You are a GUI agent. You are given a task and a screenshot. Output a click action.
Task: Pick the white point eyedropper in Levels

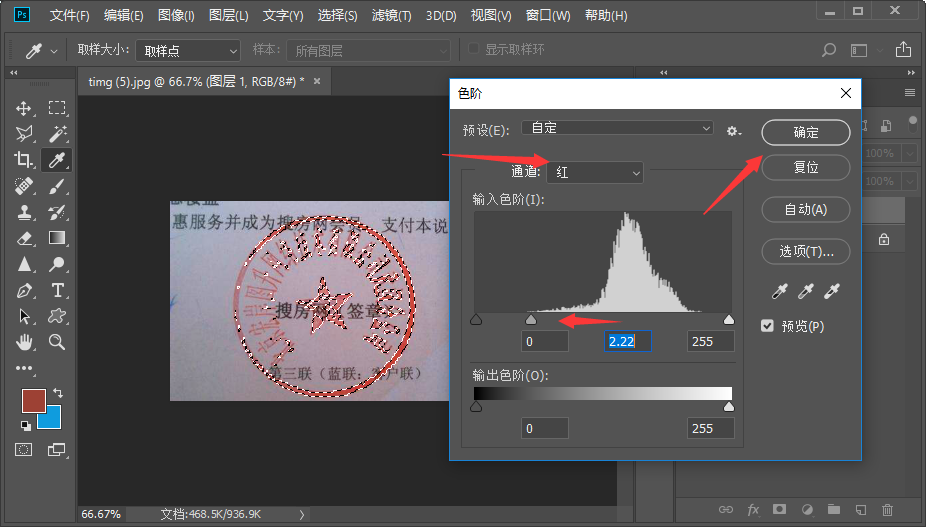click(x=832, y=291)
